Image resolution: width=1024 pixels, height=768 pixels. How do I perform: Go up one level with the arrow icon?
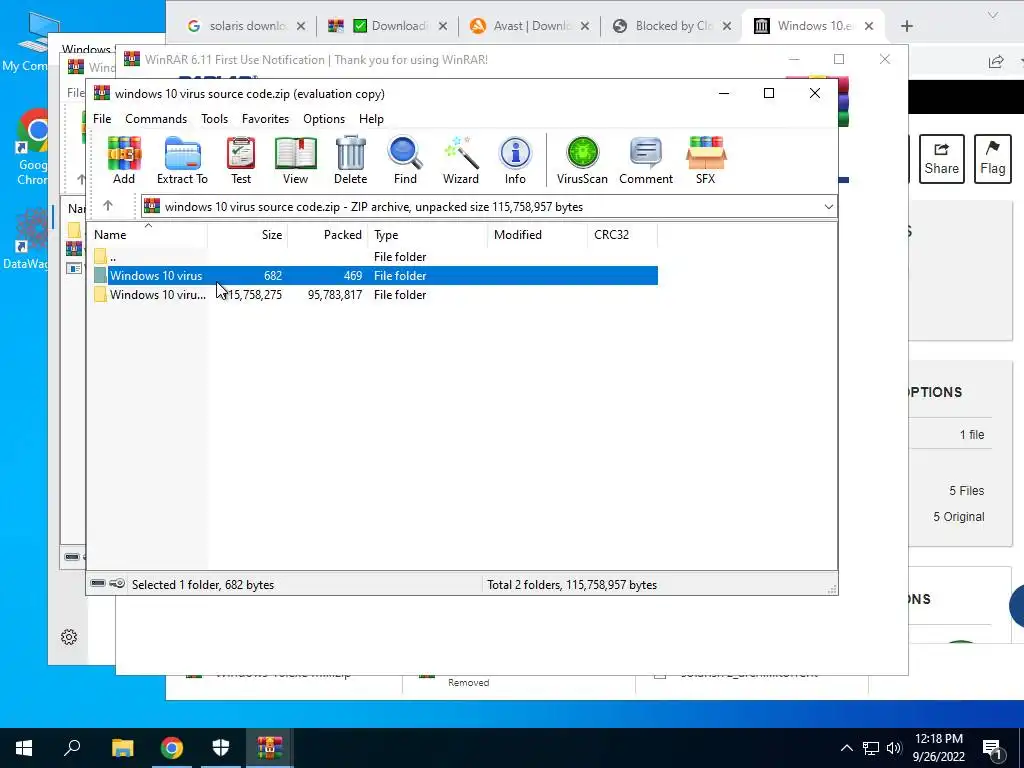coord(108,206)
